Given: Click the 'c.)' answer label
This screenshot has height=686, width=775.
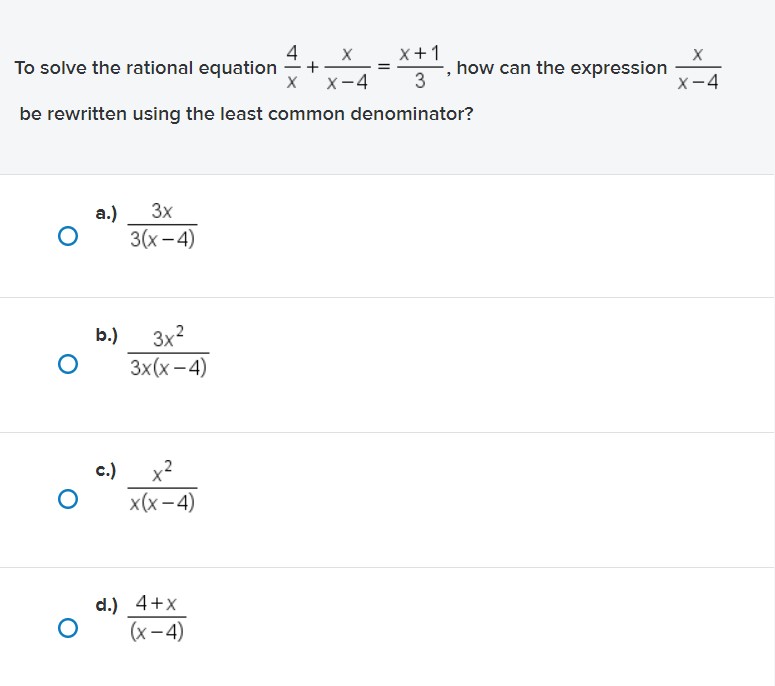Looking at the screenshot, I should (x=106, y=470).
